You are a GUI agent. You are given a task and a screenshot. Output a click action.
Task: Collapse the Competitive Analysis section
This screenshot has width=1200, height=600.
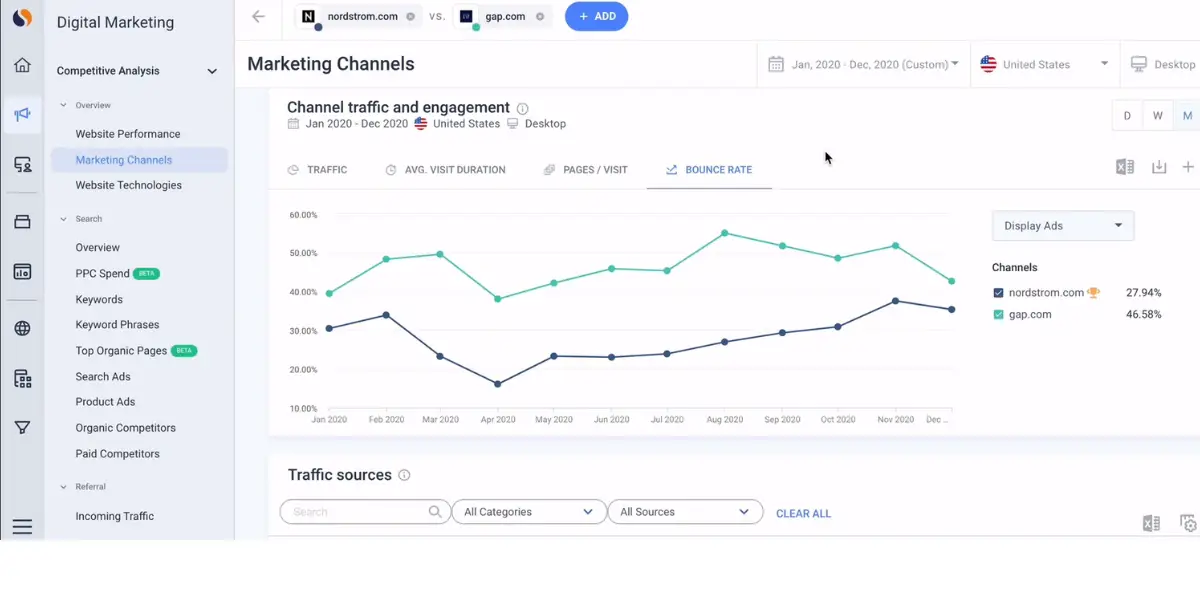tap(212, 71)
